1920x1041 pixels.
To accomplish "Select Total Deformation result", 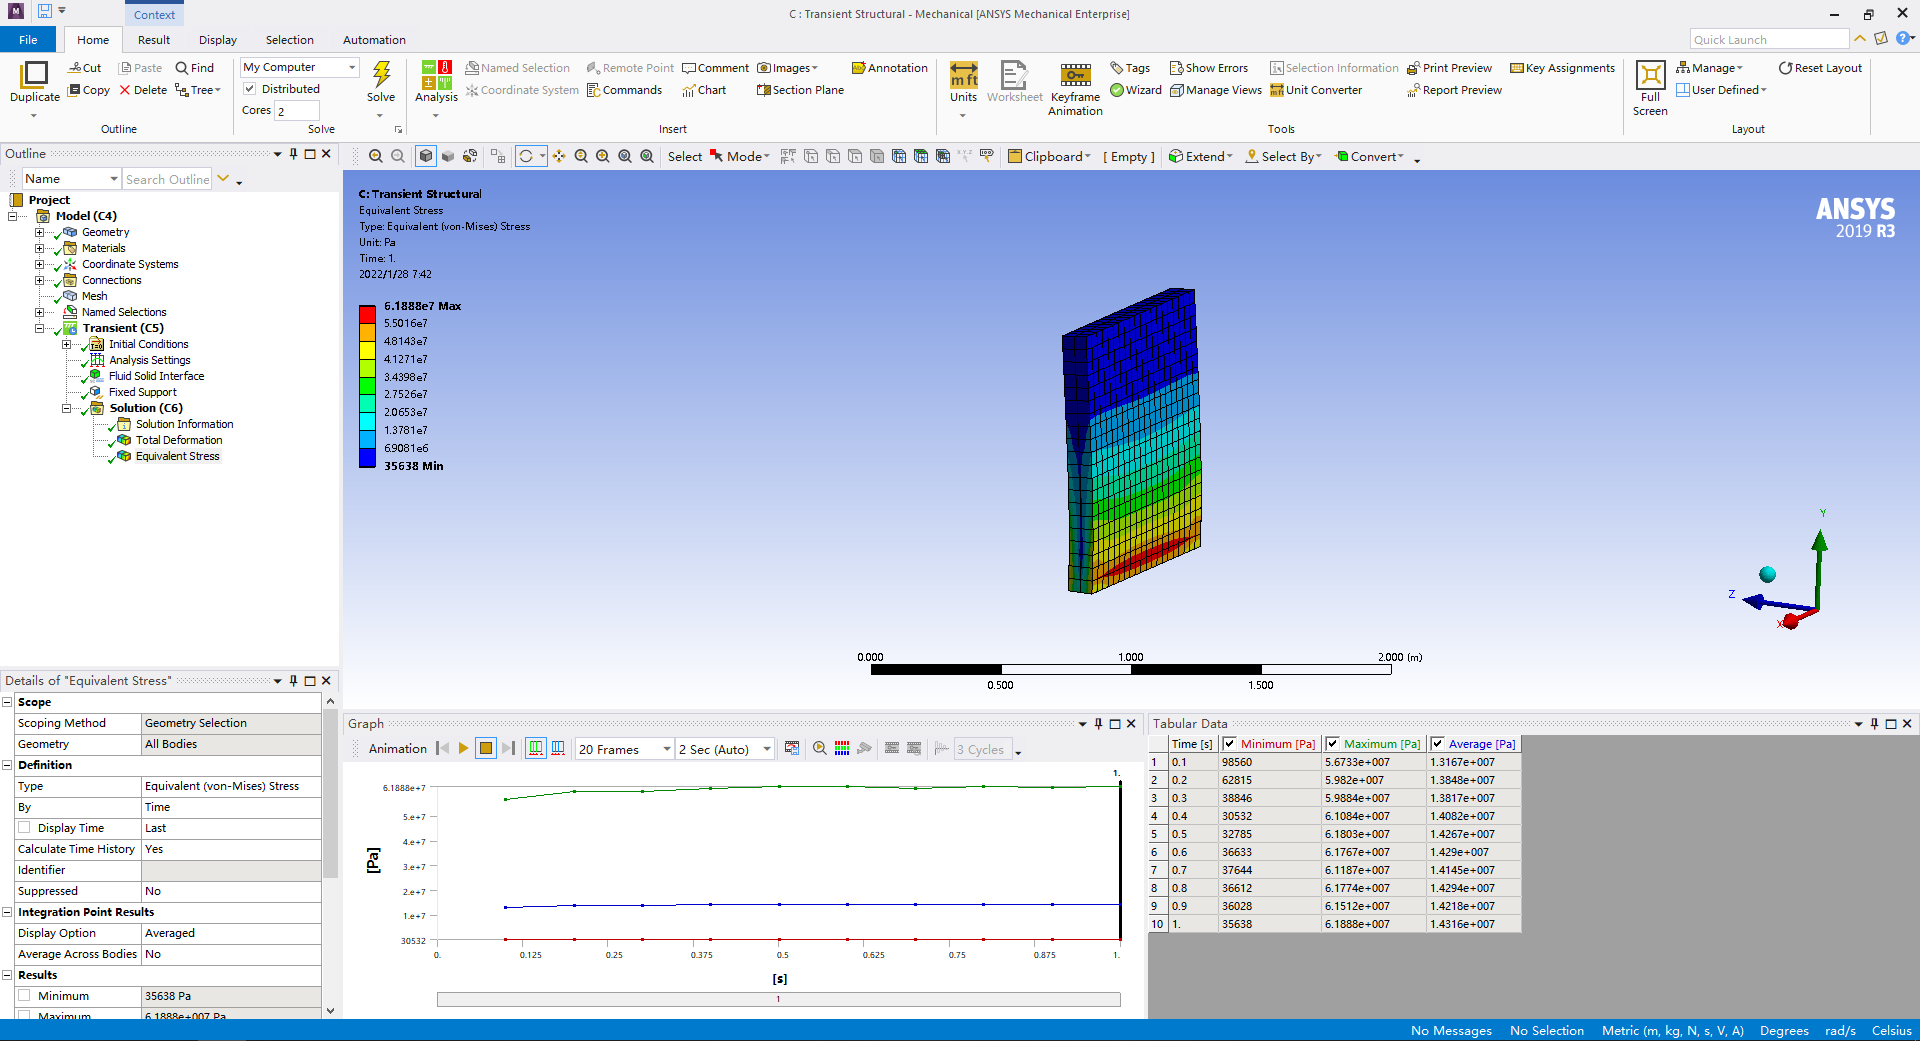I will pos(179,440).
